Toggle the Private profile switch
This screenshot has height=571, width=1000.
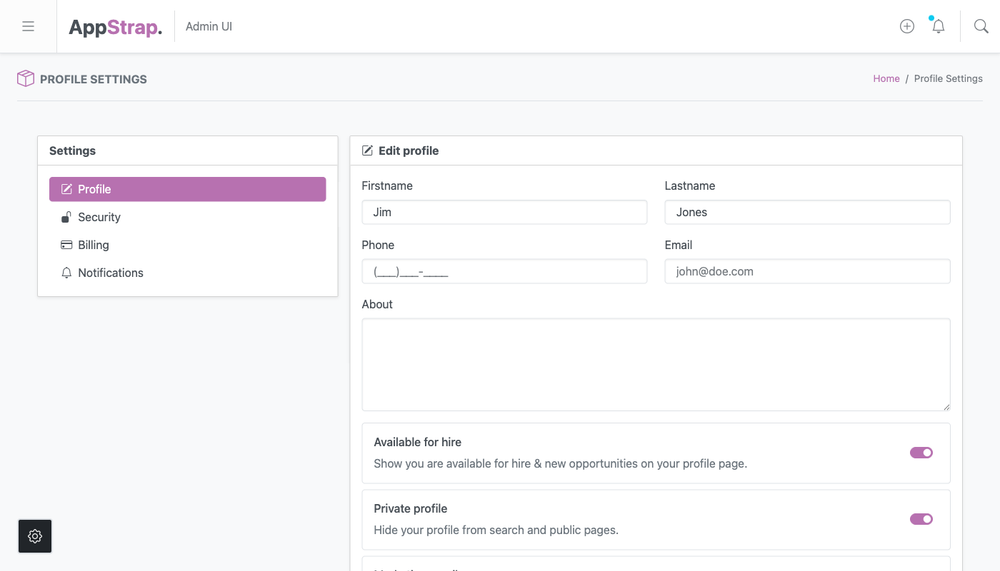coord(921,519)
